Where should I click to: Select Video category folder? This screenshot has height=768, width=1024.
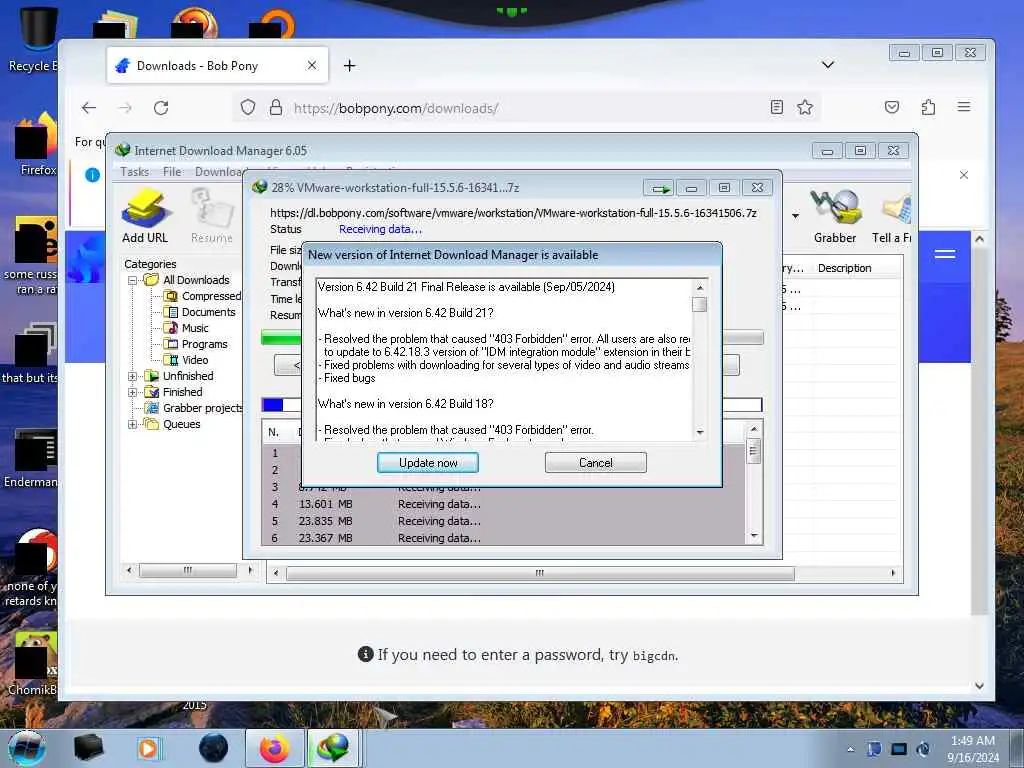pos(187,360)
